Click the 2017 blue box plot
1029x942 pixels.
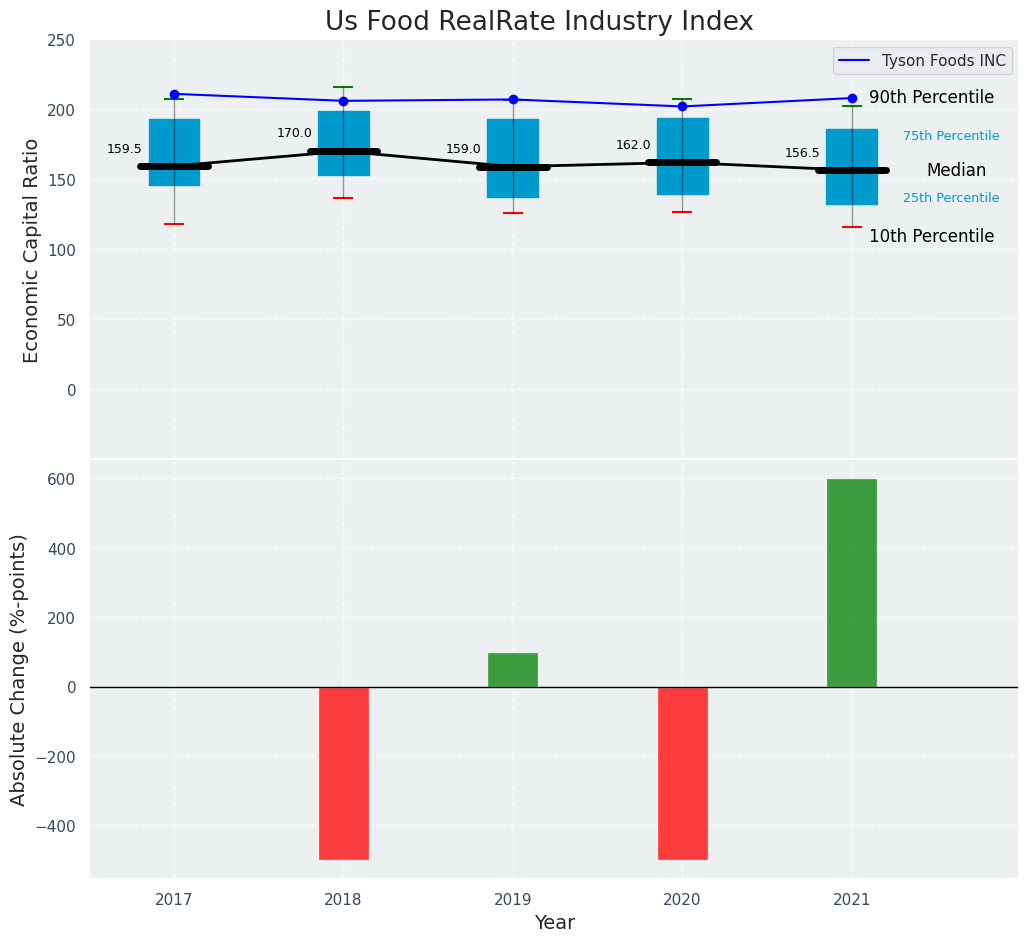pos(174,142)
